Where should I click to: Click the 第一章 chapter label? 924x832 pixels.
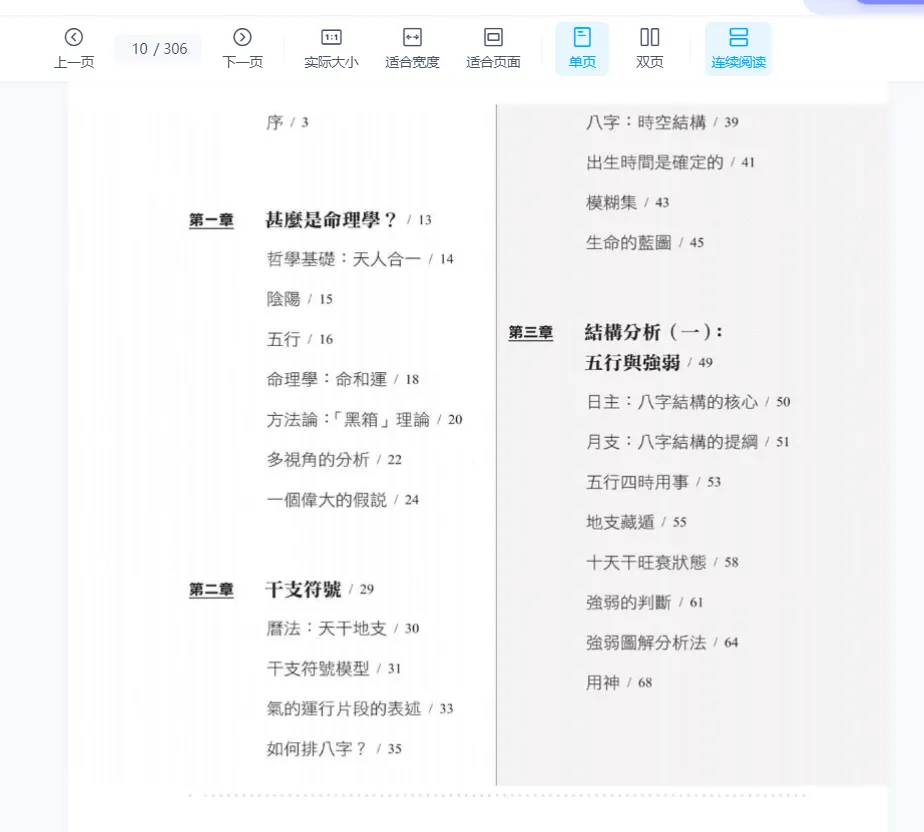pos(211,221)
